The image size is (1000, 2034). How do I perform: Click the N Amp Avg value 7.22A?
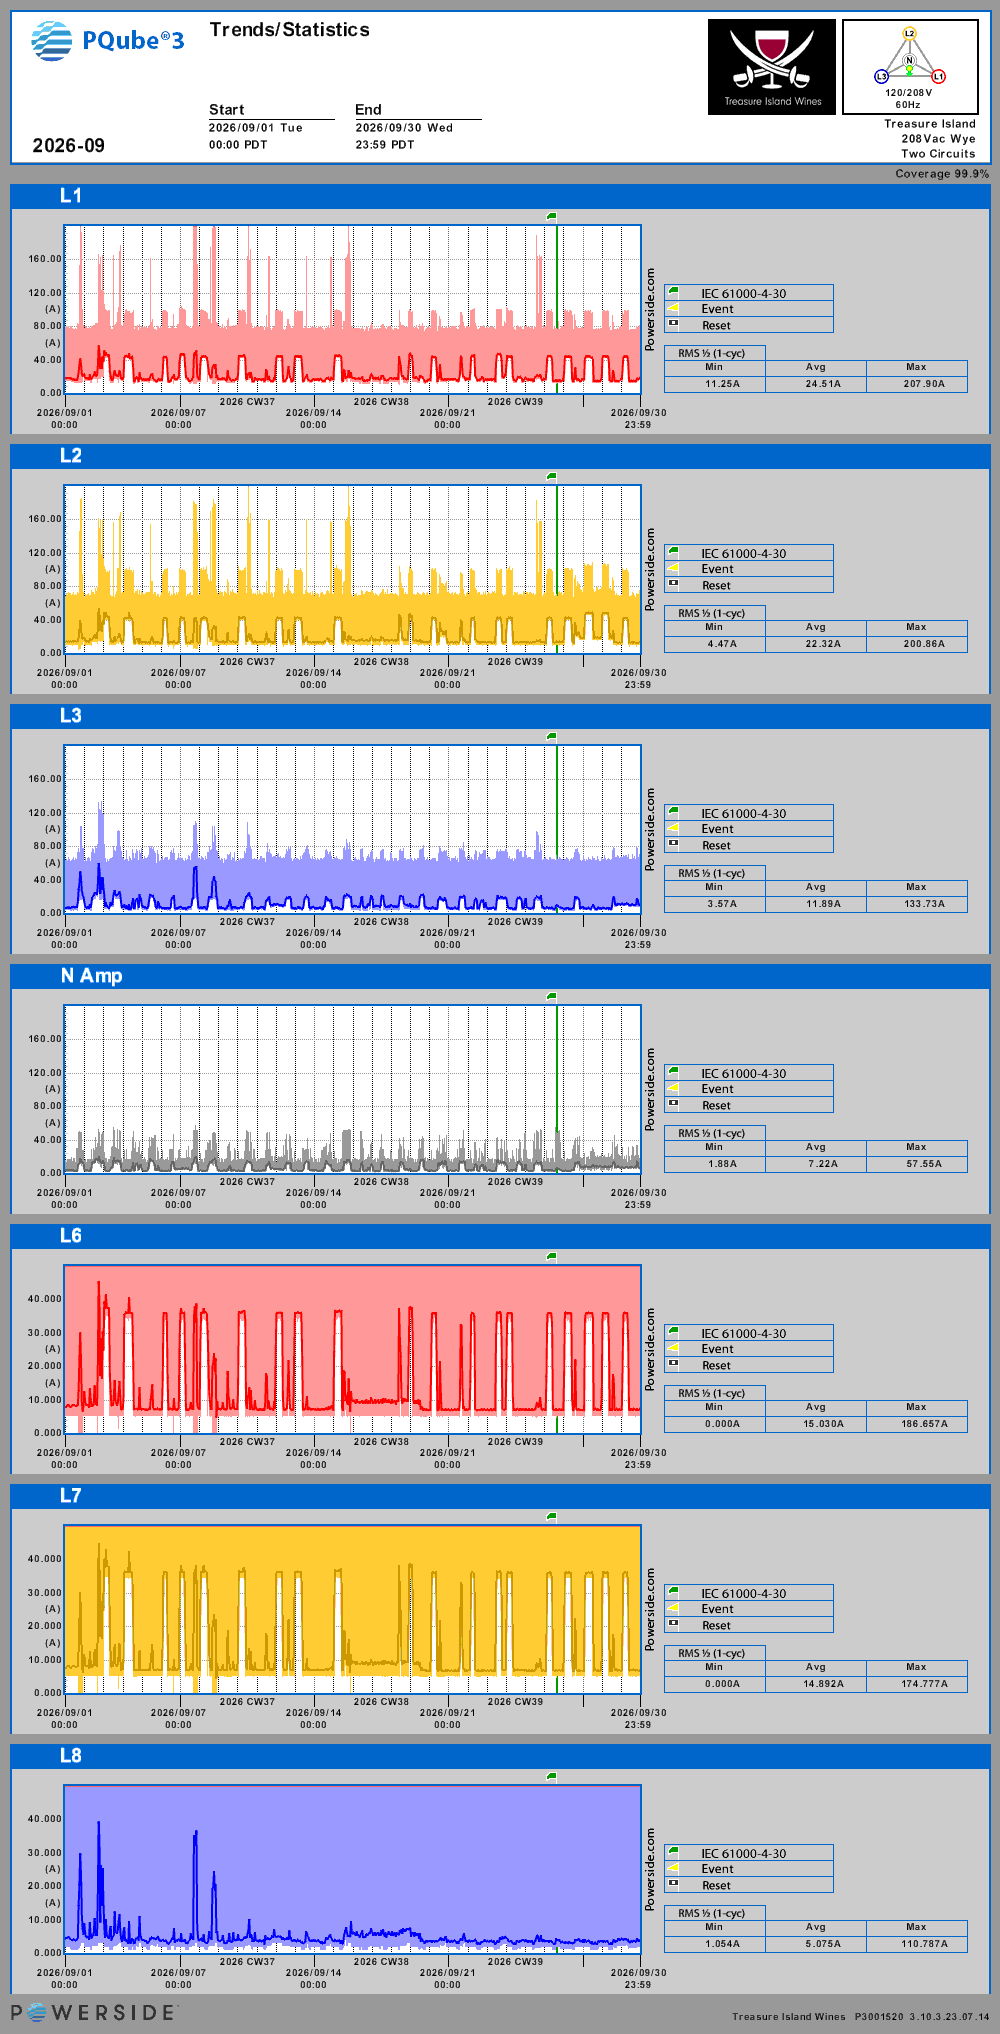coord(823,1164)
